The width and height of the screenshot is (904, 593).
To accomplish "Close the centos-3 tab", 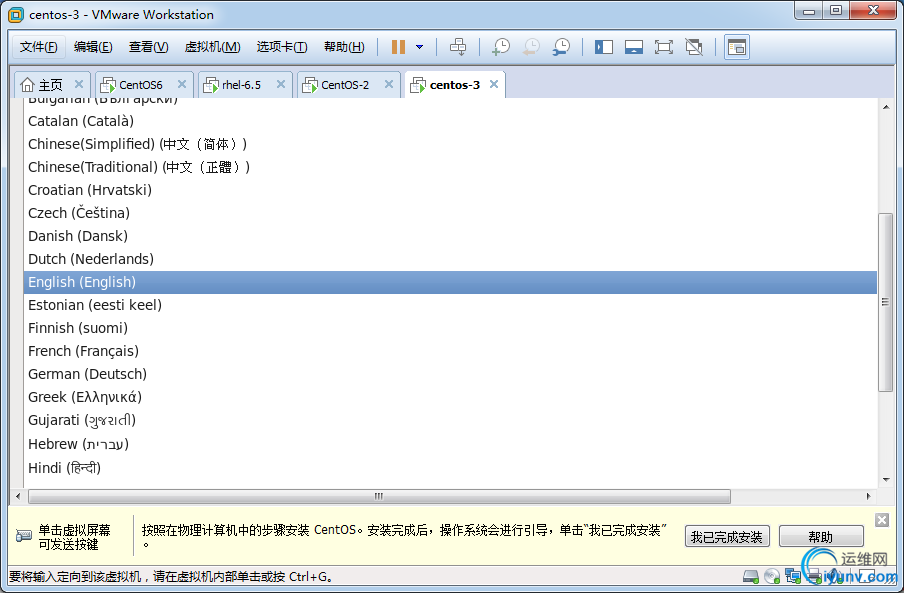I will click(494, 84).
